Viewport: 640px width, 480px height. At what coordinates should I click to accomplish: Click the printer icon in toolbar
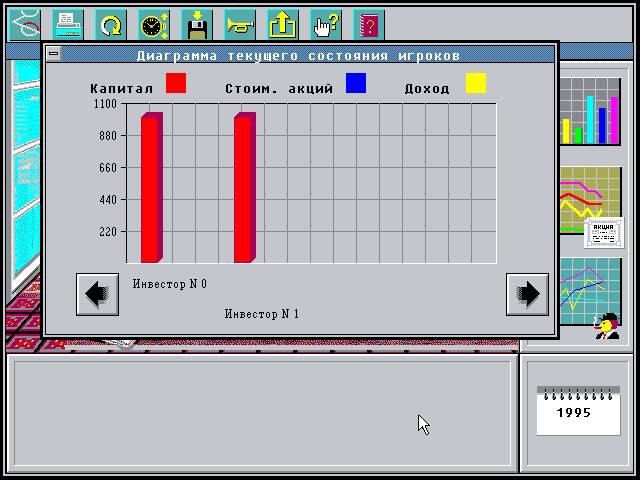(x=68, y=25)
